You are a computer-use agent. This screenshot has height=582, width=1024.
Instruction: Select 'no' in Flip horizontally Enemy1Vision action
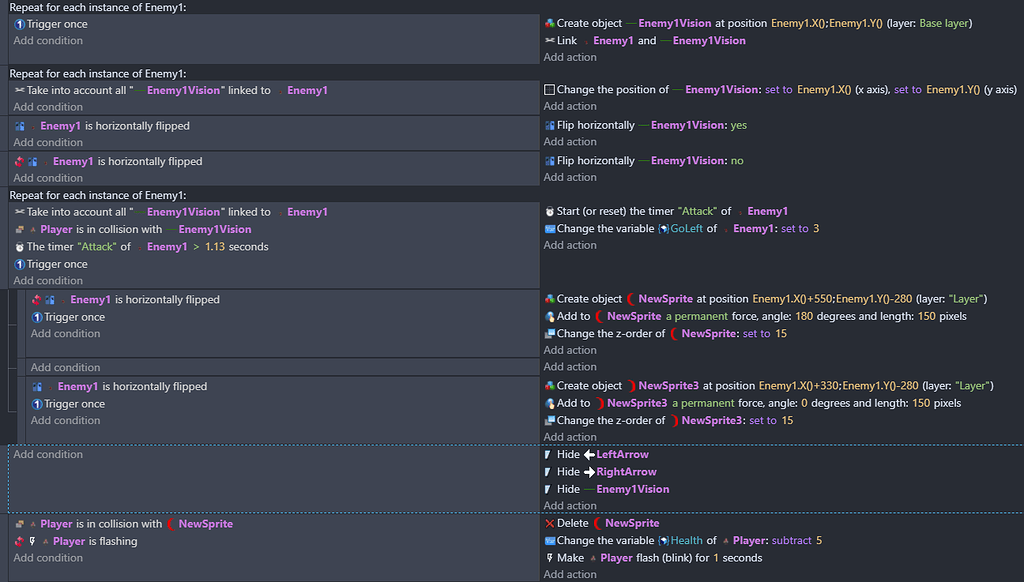pos(737,161)
